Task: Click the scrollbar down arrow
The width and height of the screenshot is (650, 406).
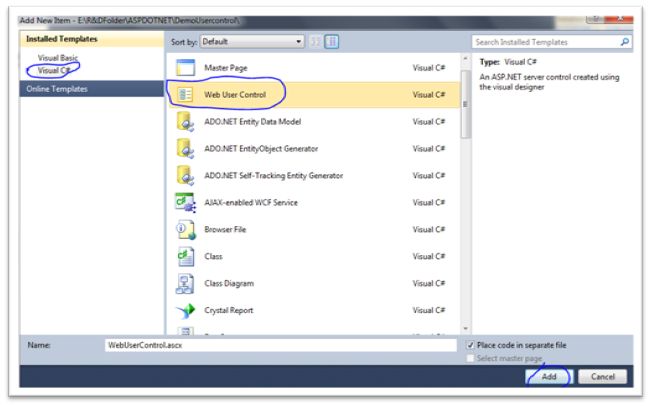Action: tap(466, 329)
